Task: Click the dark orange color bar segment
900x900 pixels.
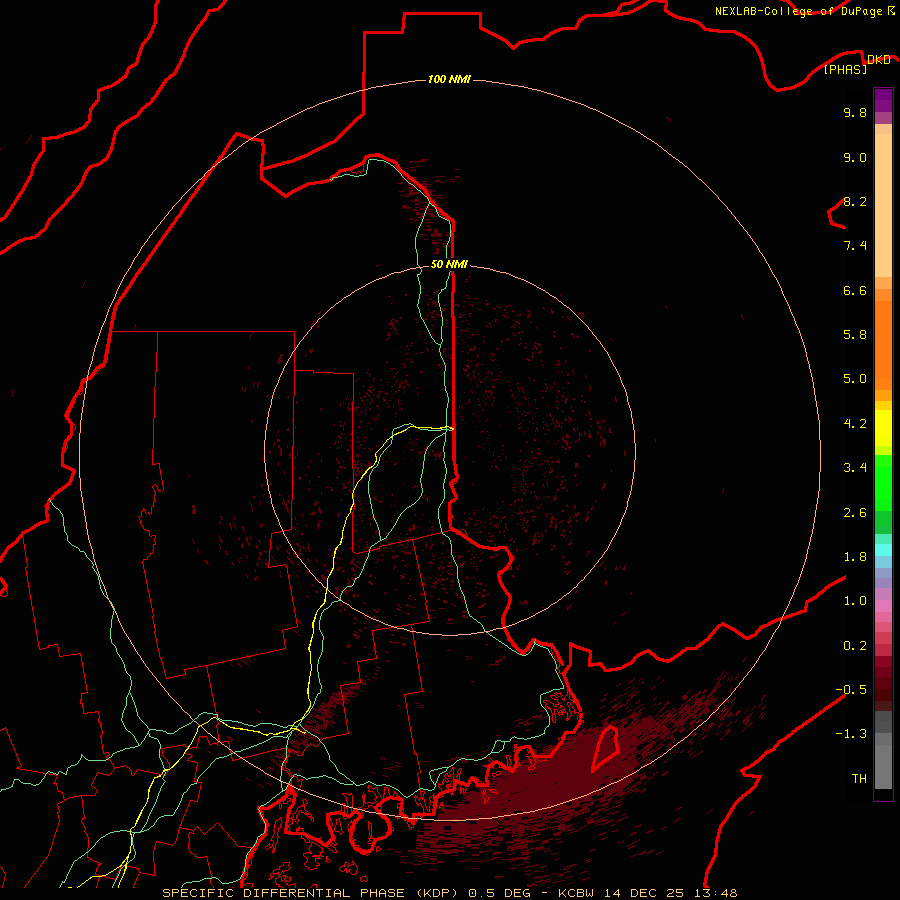Action: [x=883, y=346]
